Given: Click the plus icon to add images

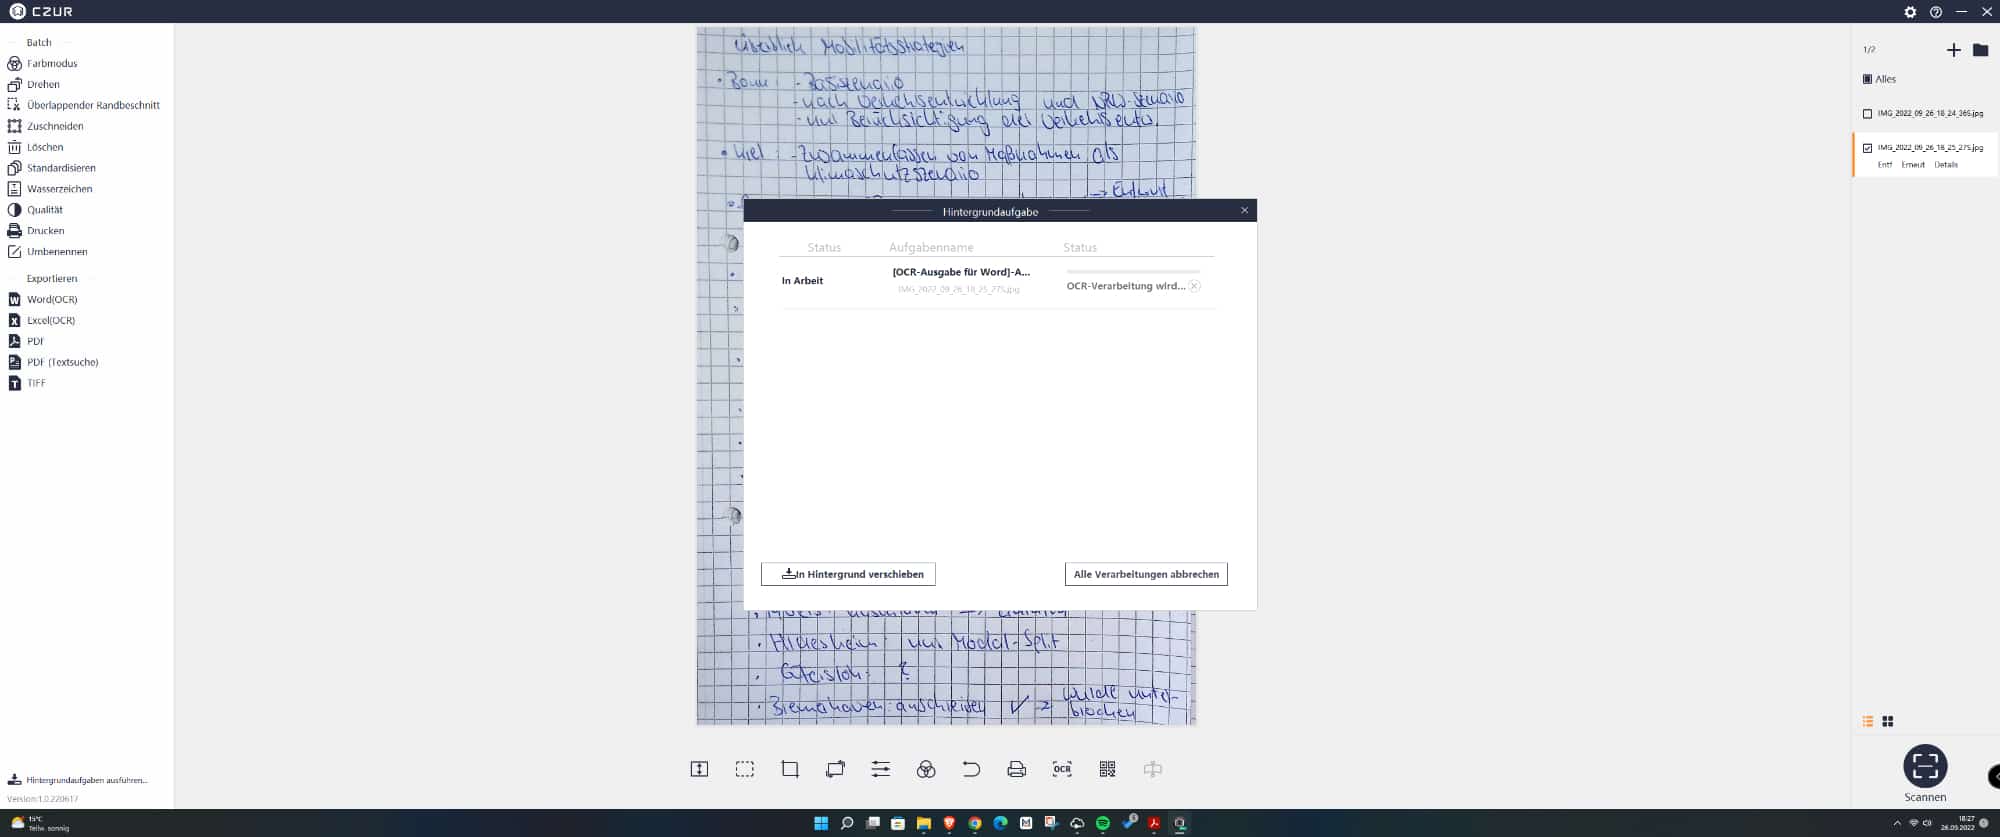Looking at the screenshot, I should pyautogui.click(x=1953, y=50).
